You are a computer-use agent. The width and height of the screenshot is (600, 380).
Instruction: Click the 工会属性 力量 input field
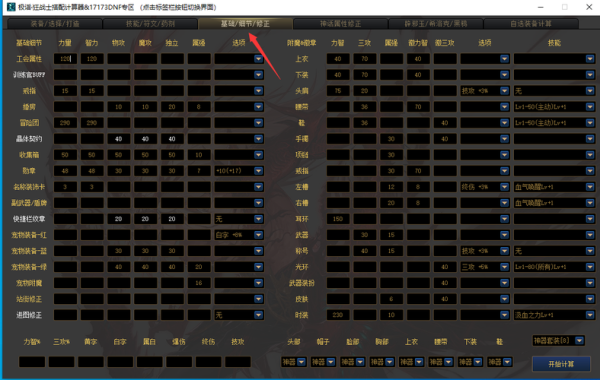65,59
